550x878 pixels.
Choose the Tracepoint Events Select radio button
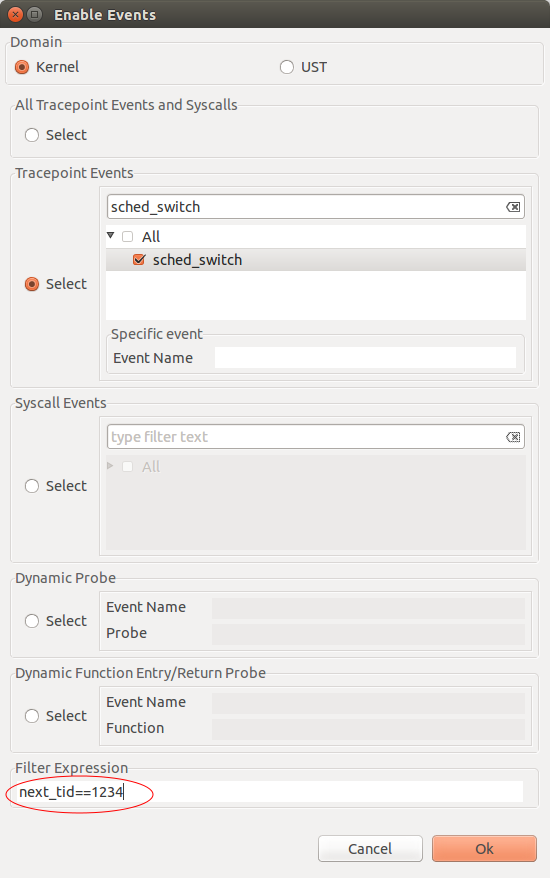(32, 284)
